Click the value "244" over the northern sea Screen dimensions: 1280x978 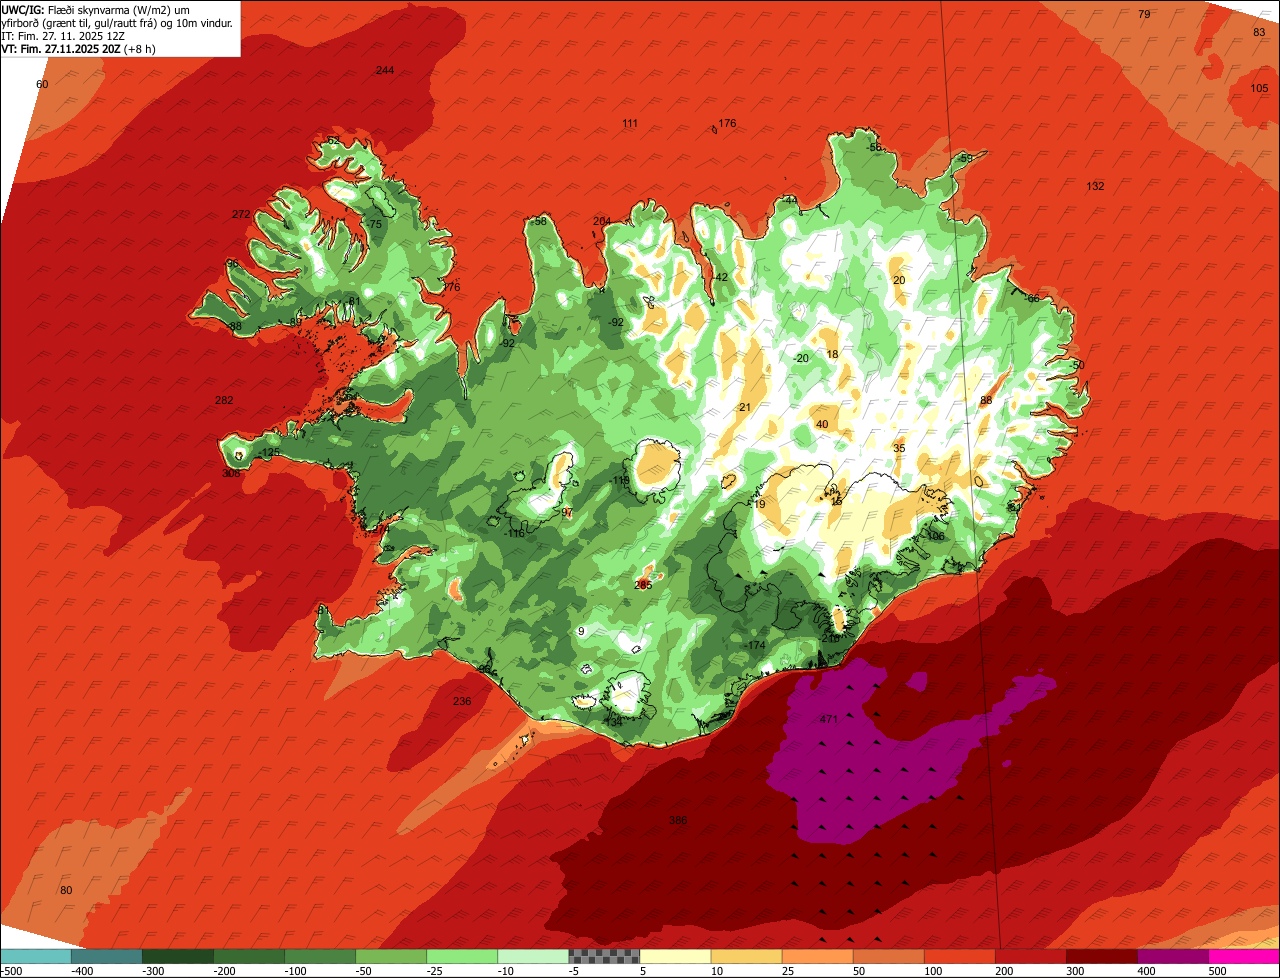coord(385,70)
